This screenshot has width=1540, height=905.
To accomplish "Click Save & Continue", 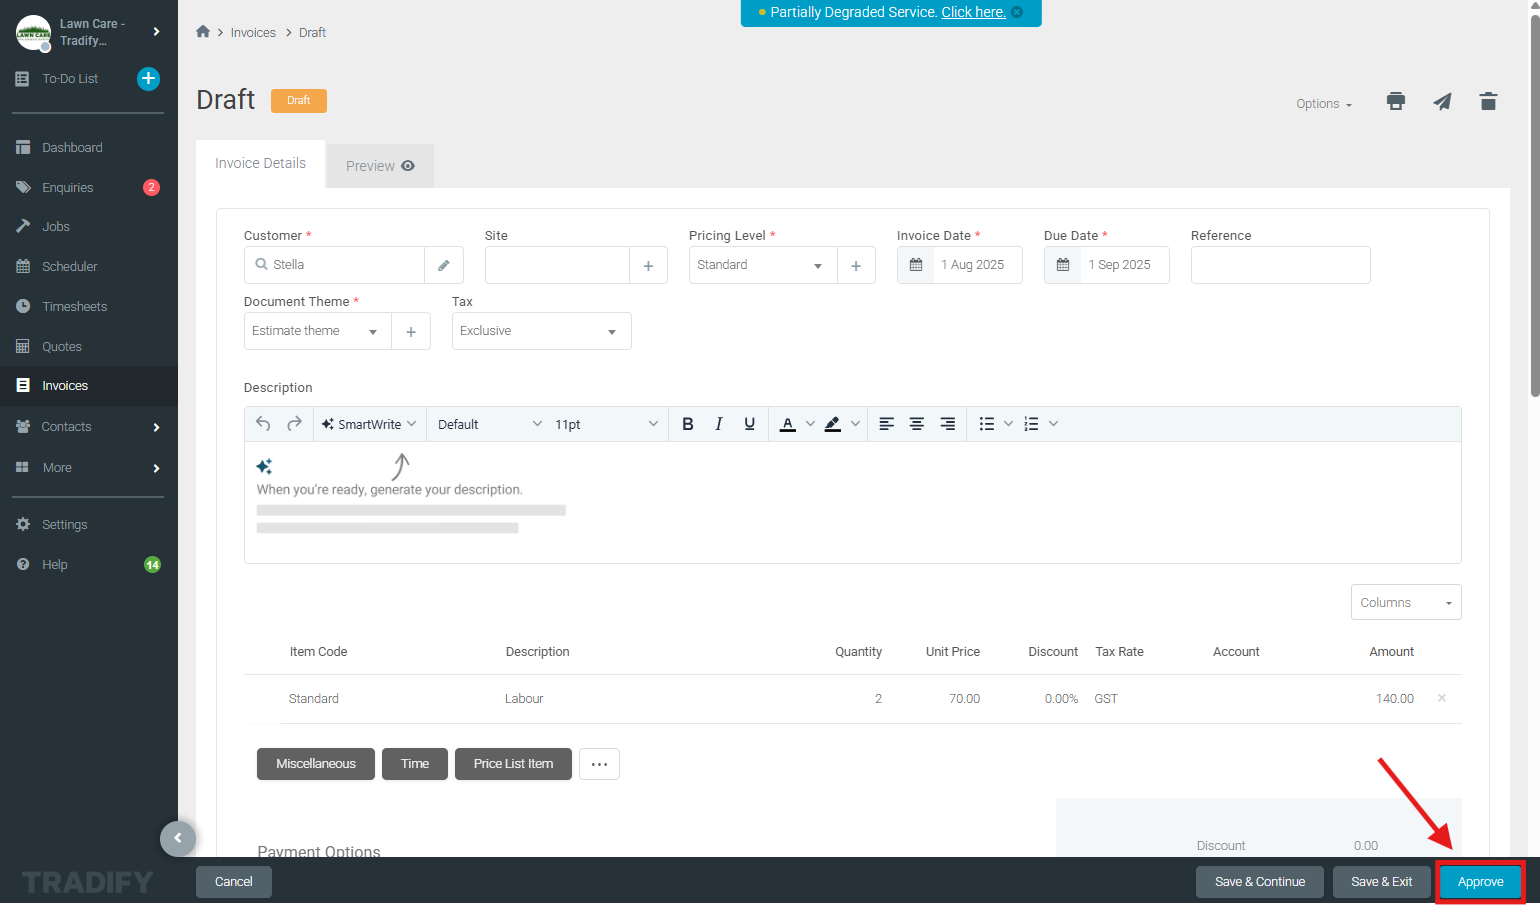I will [x=1260, y=882].
